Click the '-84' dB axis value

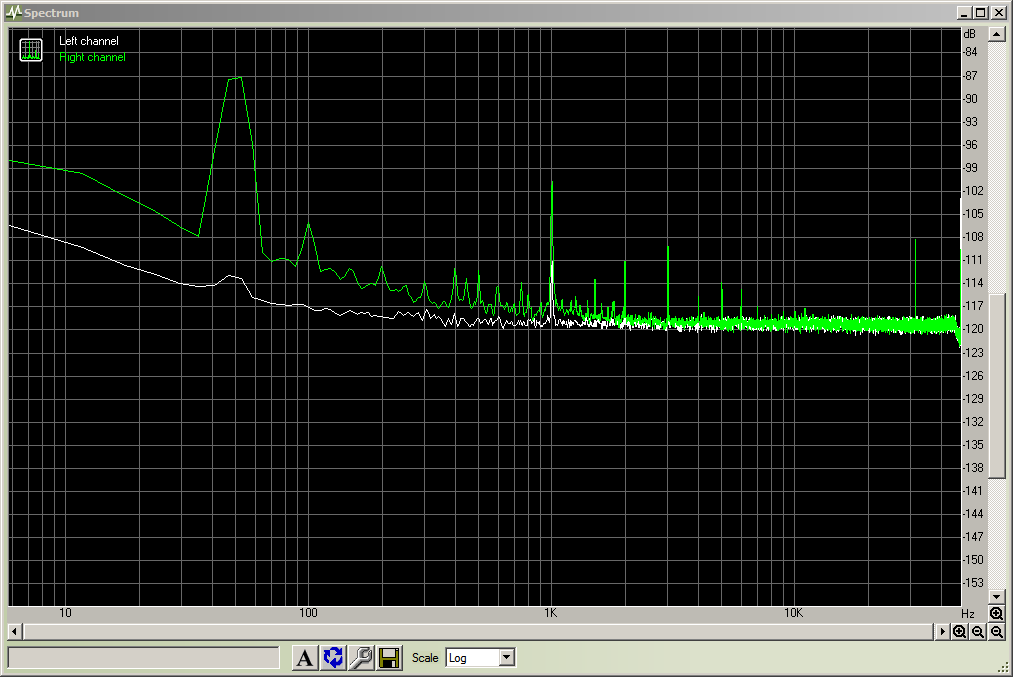(970, 52)
